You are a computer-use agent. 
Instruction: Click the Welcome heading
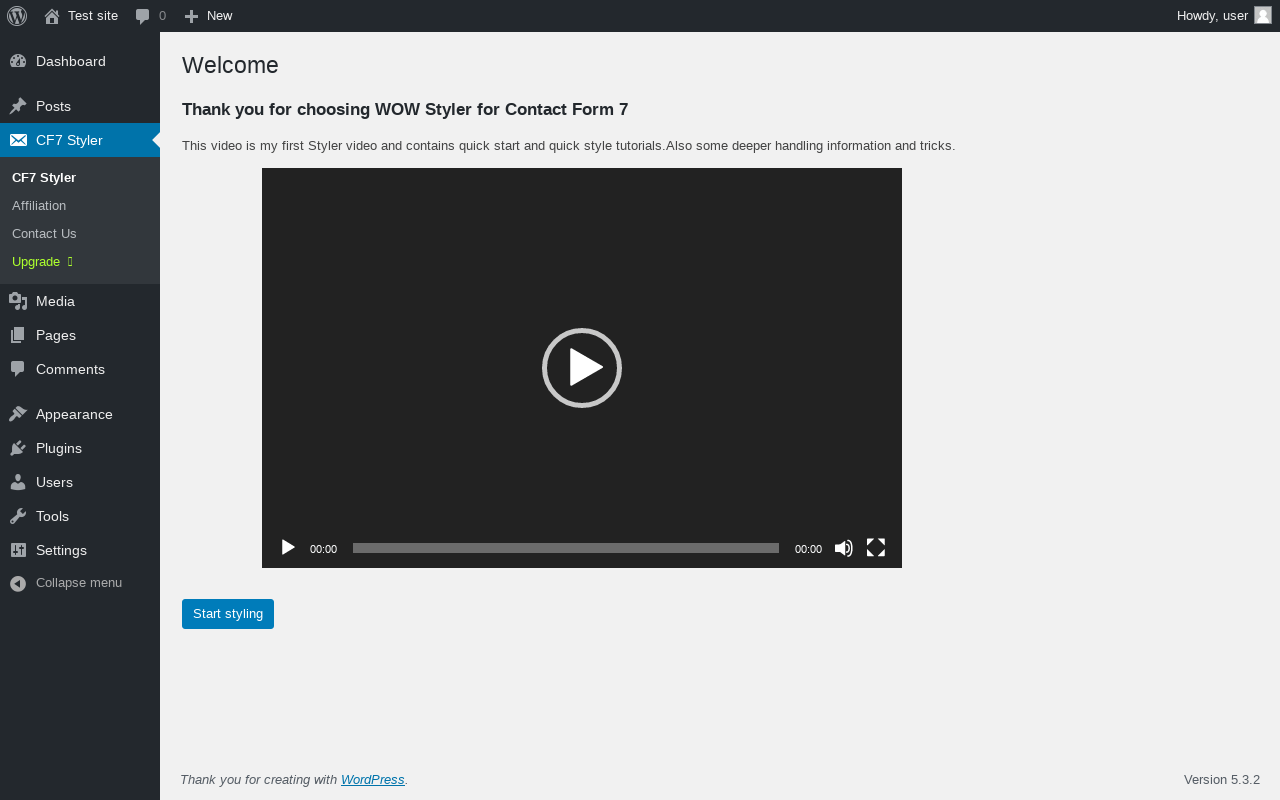[230, 65]
